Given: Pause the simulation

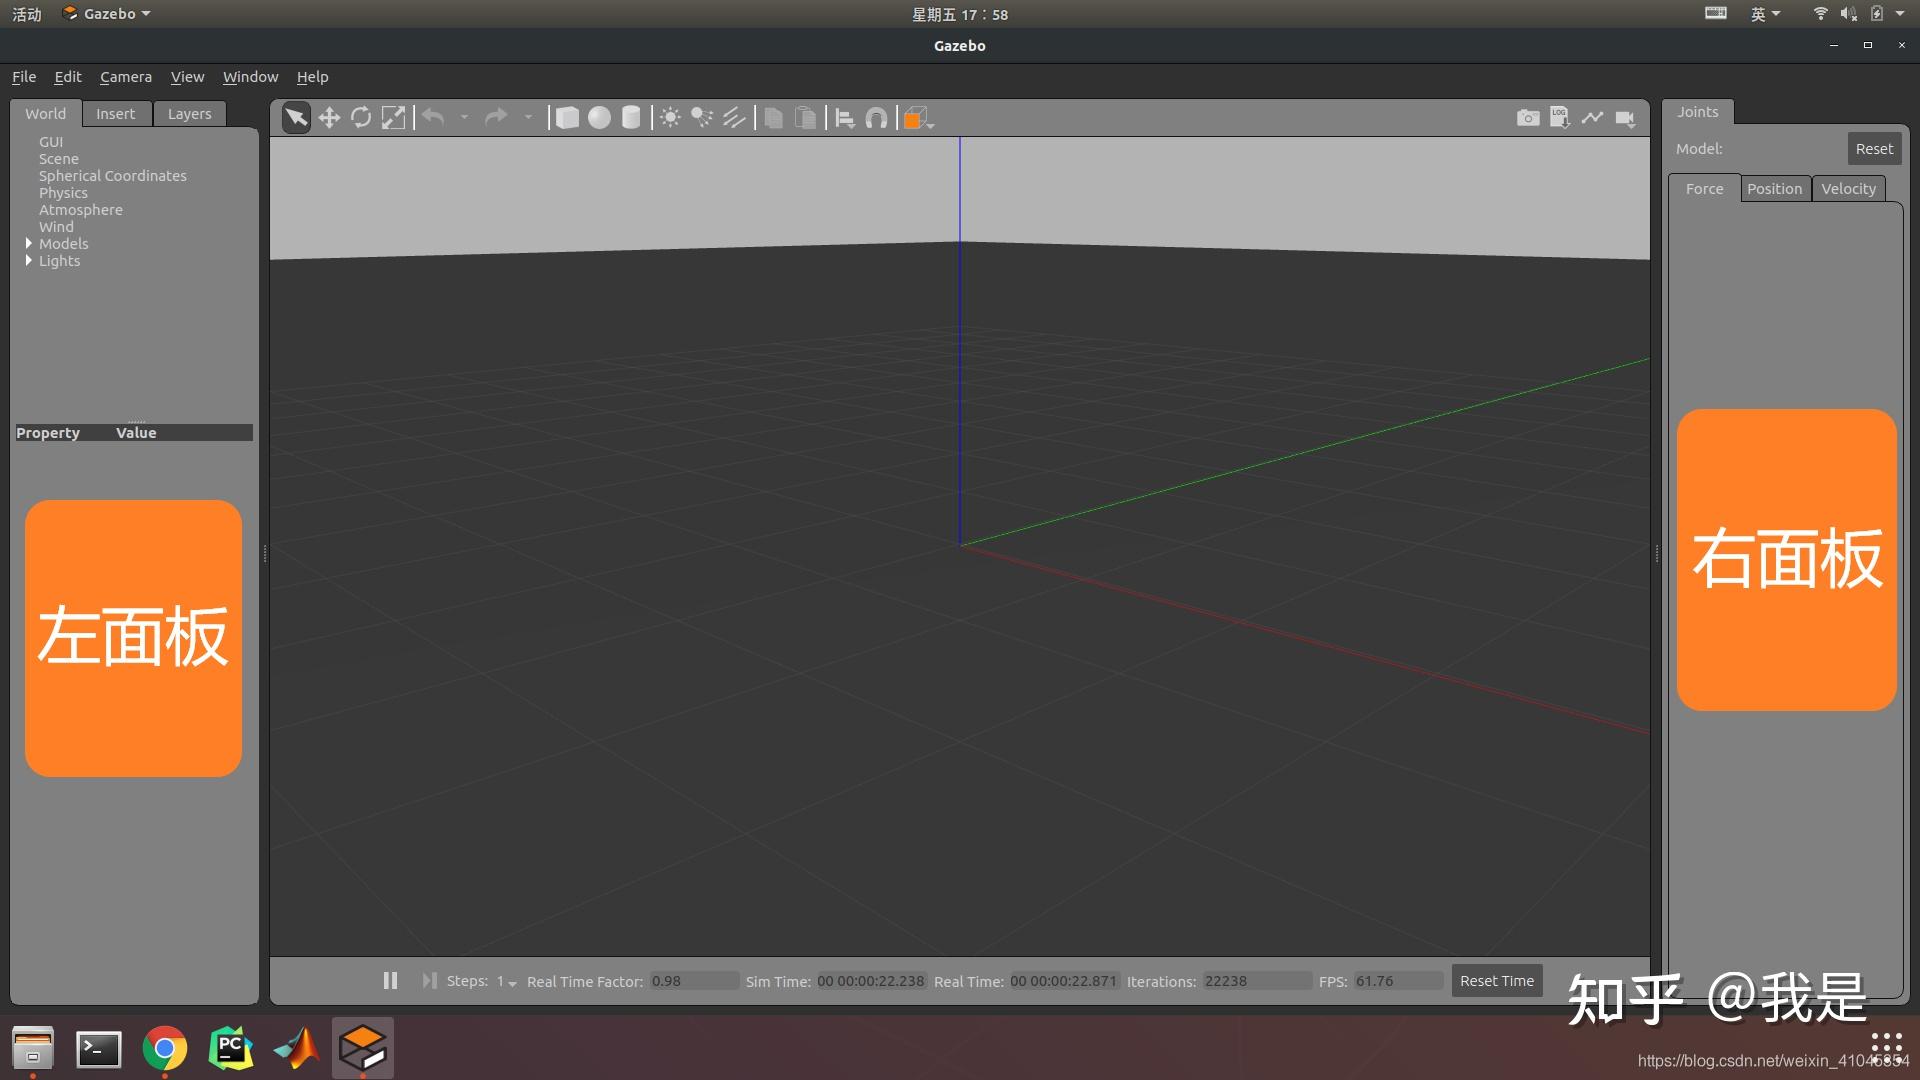Looking at the screenshot, I should coord(390,981).
